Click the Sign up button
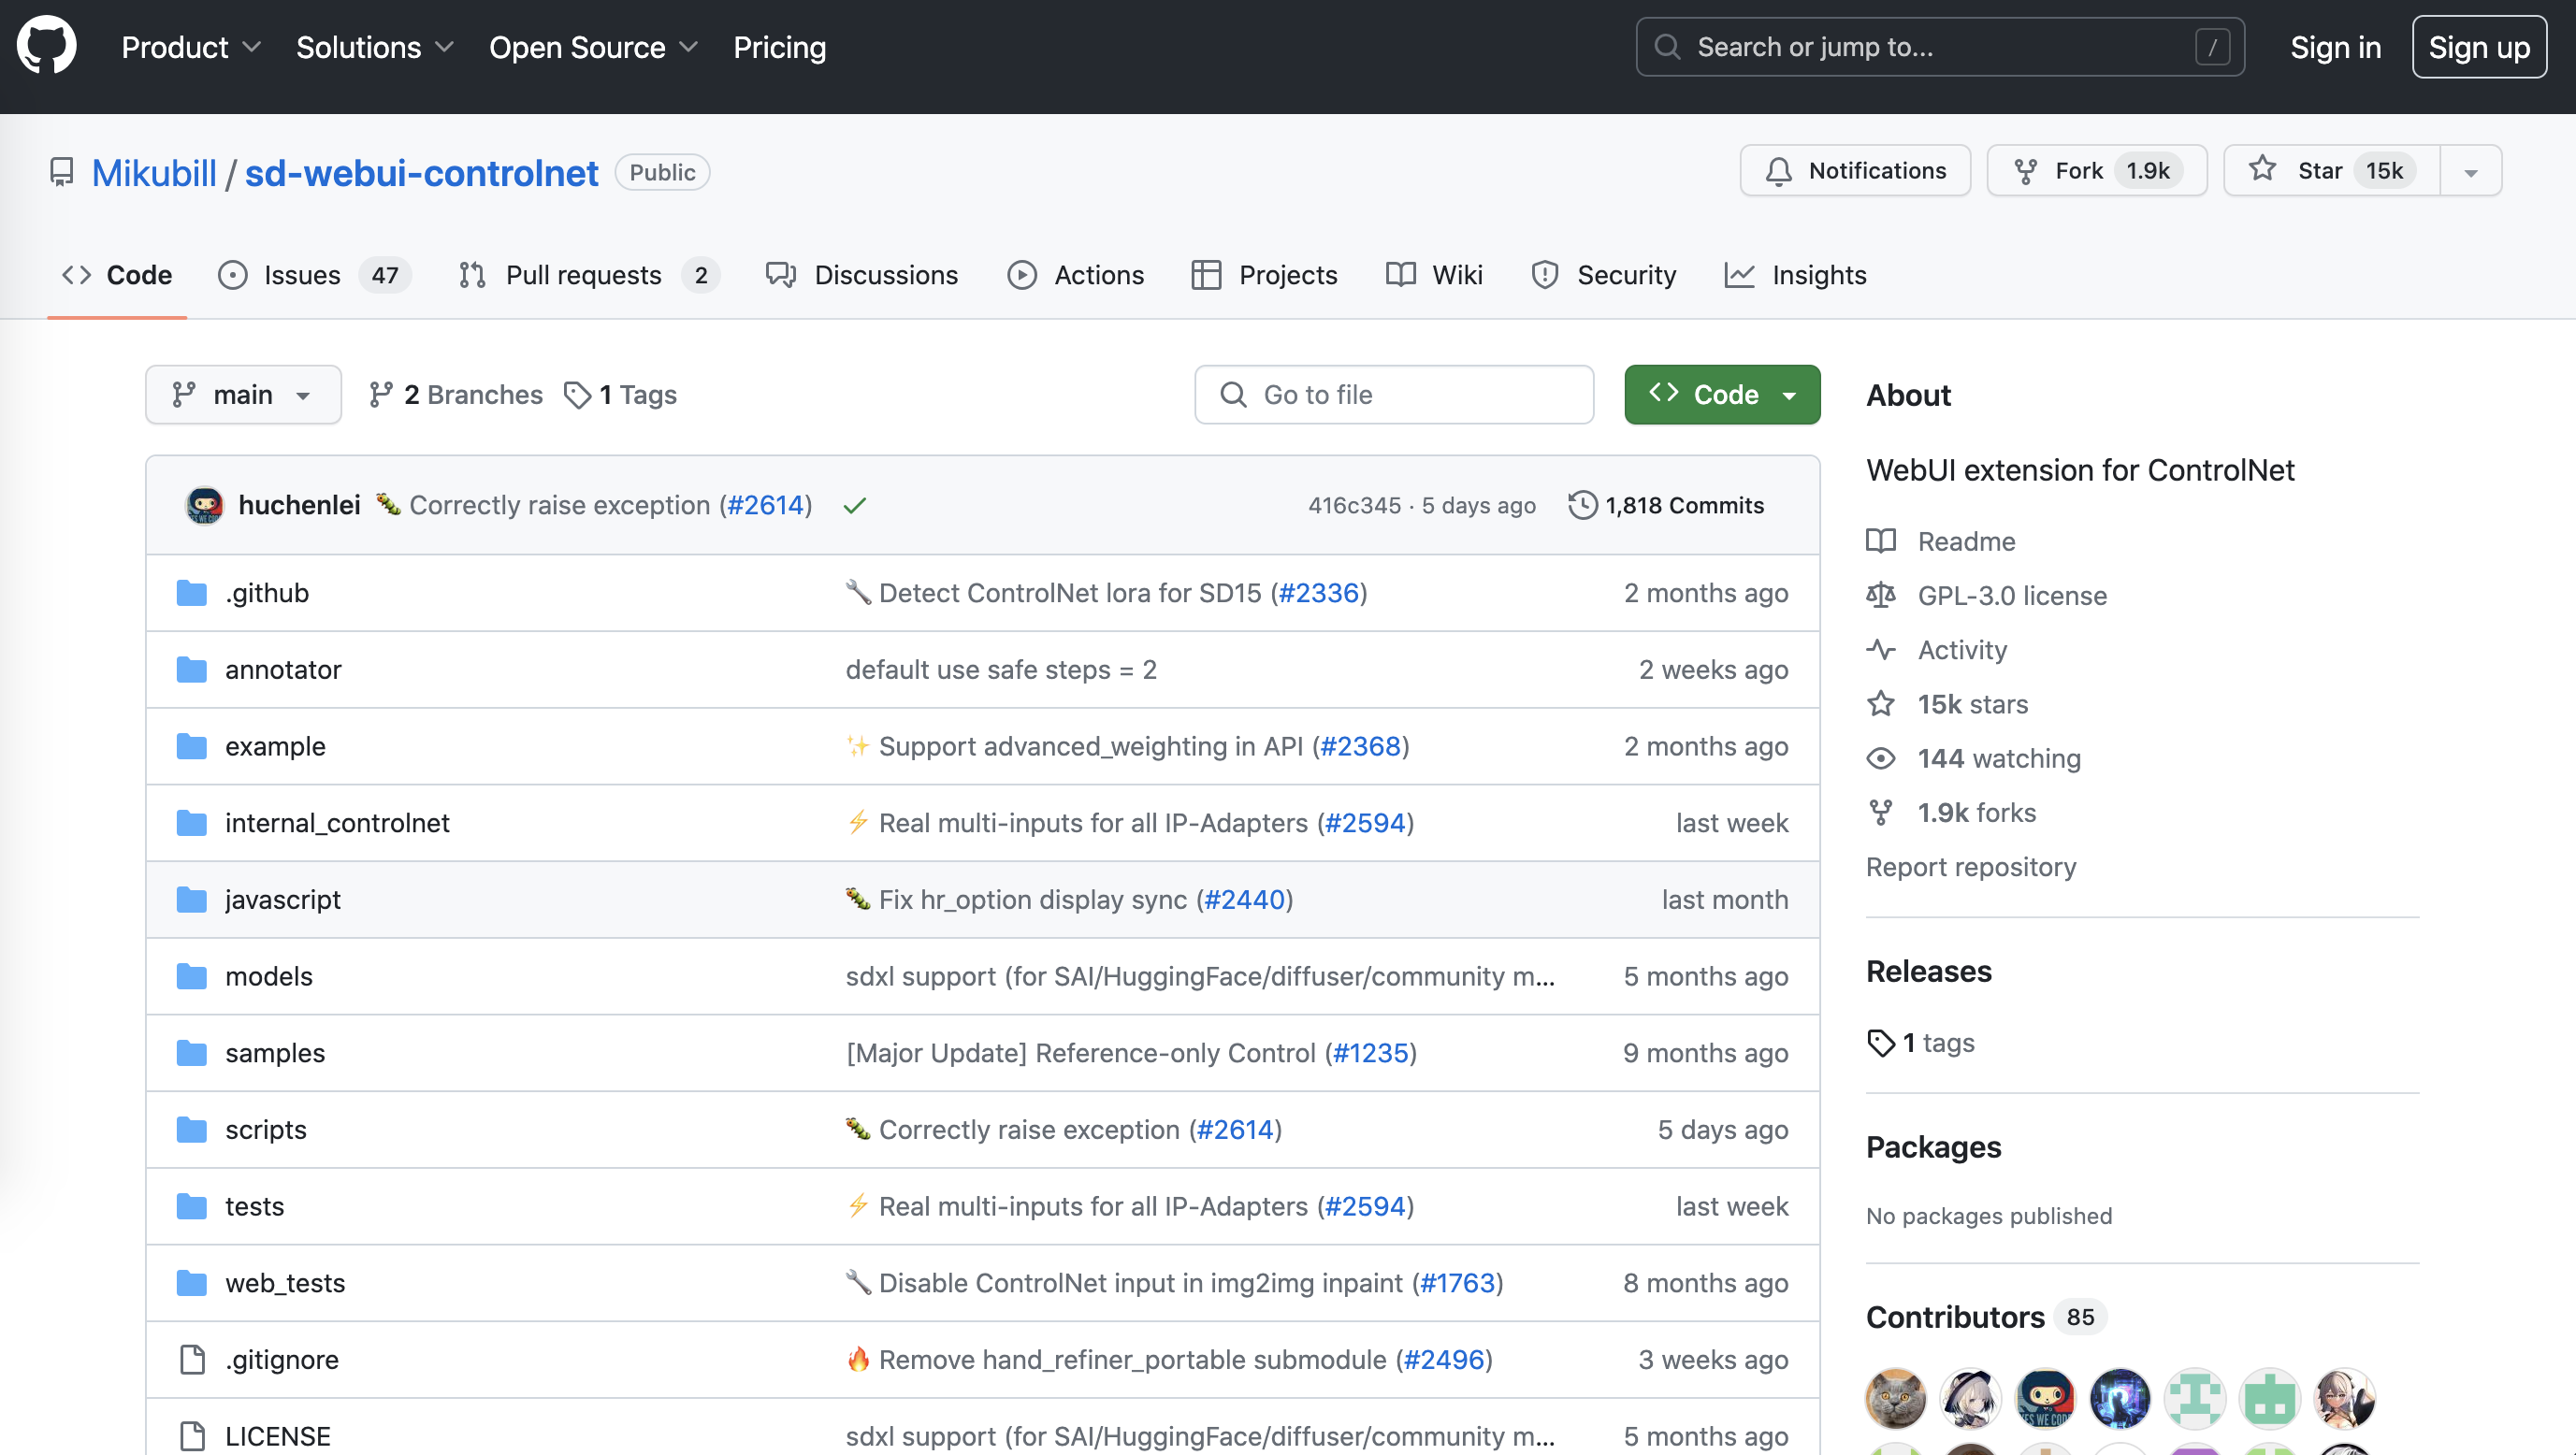The height and width of the screenshot is (1455, 2576). (2478, 47)
